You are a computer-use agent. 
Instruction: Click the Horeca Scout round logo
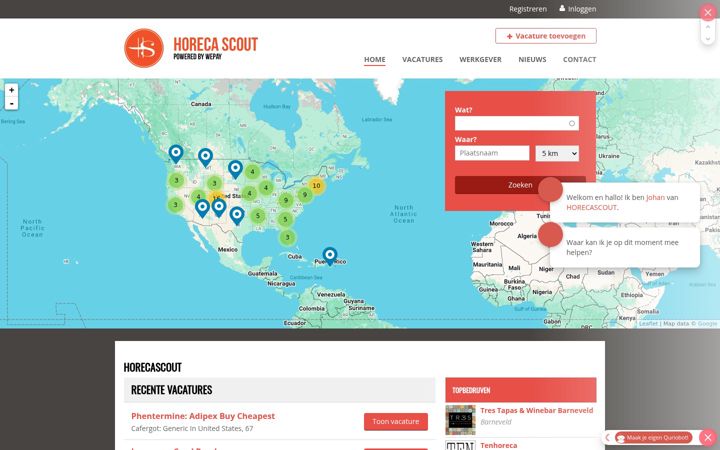tap(144, 48)
